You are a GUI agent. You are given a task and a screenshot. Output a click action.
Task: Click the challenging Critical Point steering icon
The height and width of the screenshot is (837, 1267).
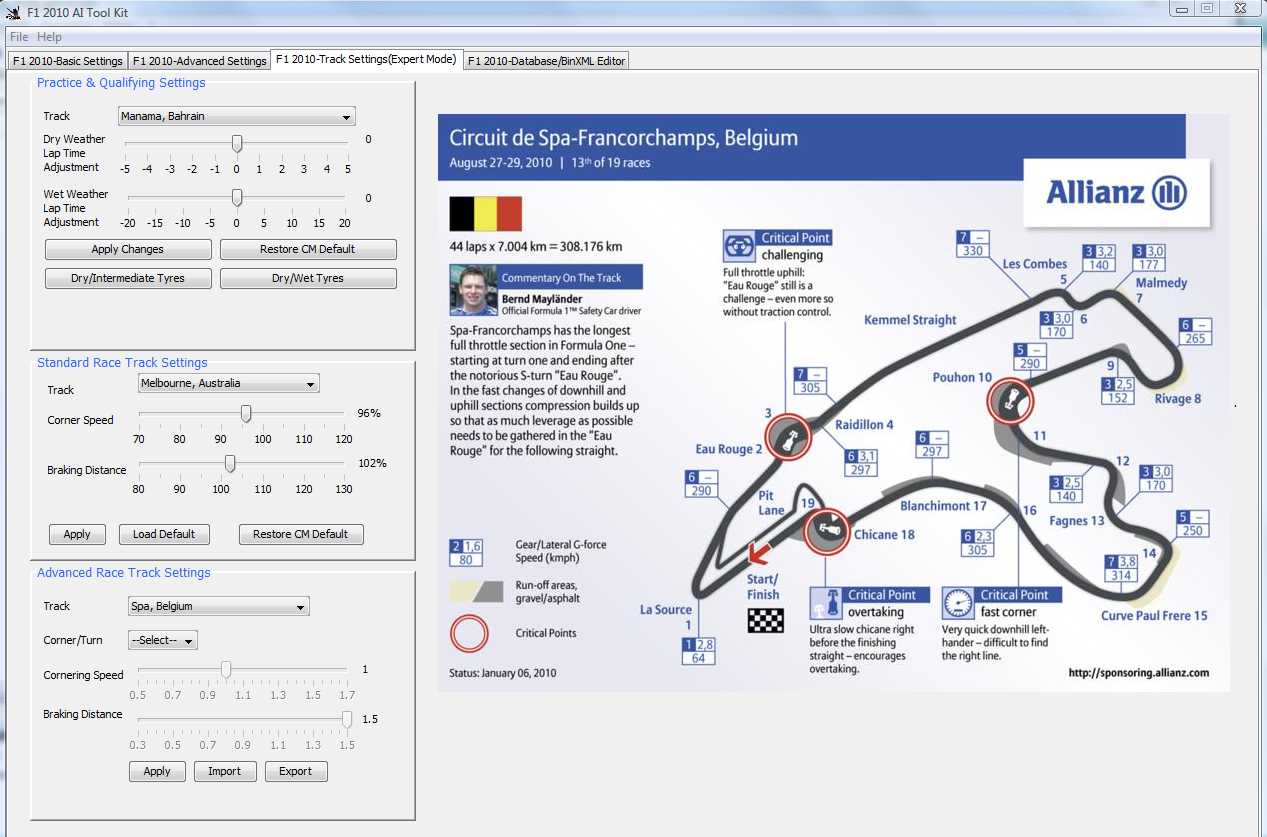tap(739, 246)
